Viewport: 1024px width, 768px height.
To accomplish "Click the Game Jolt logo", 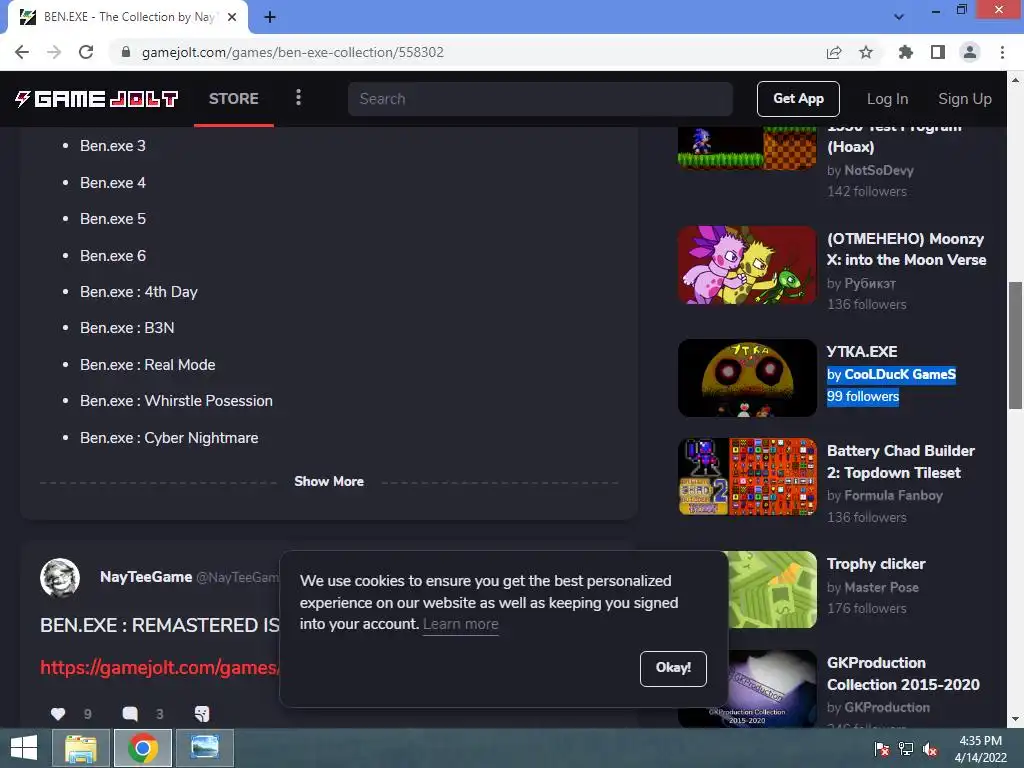I will (x=97, y=99).
